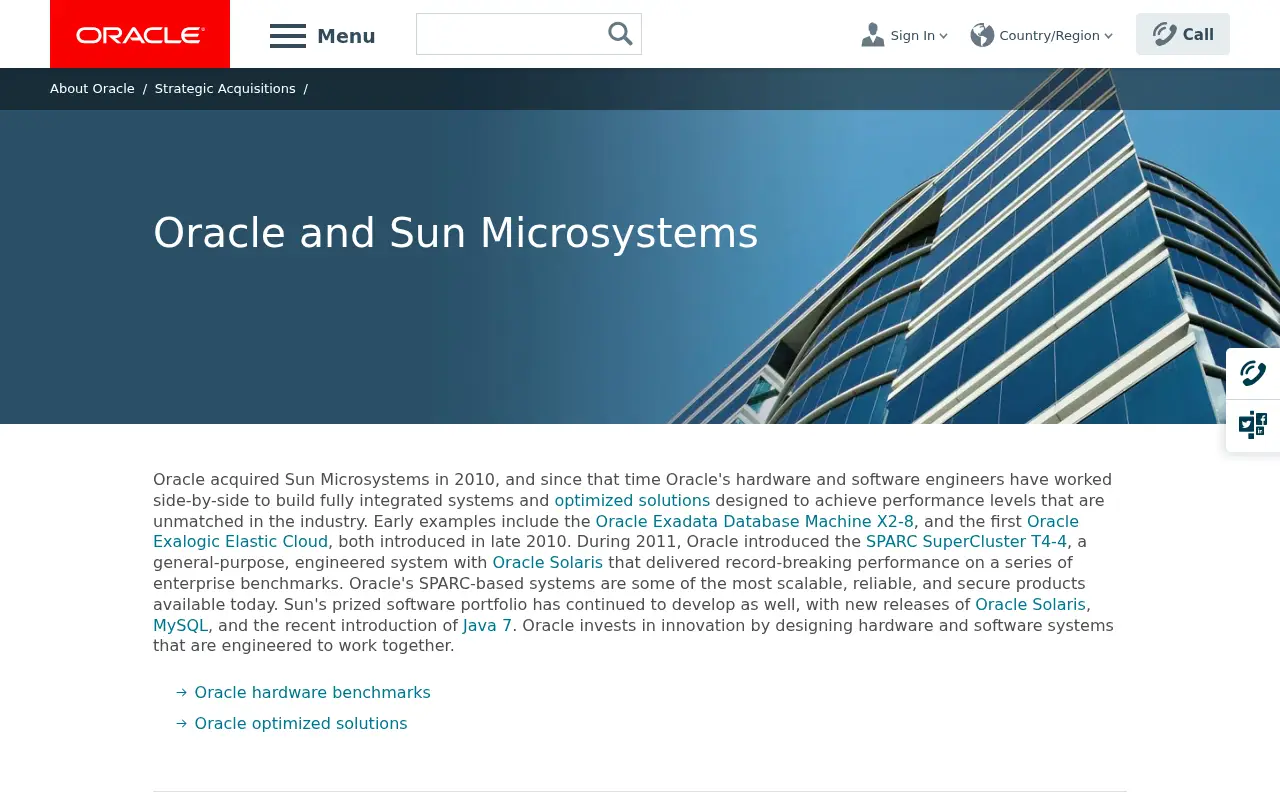The height and width of the screenshot is (800, 1280).
Task: Click the Oracle Solaris link after 'system with'
Action: click(548, 563)
